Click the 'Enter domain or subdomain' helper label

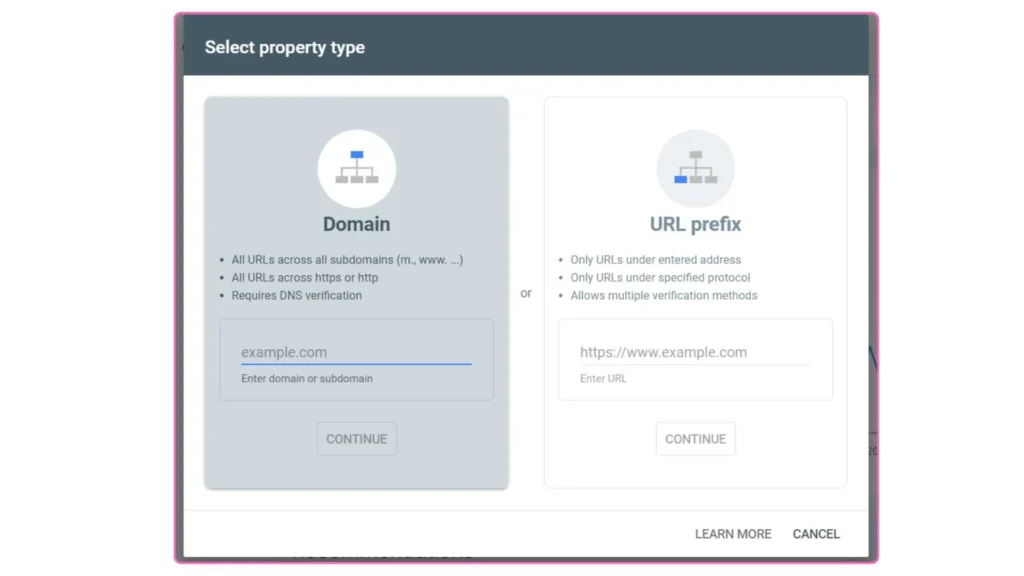coord(307,379)
